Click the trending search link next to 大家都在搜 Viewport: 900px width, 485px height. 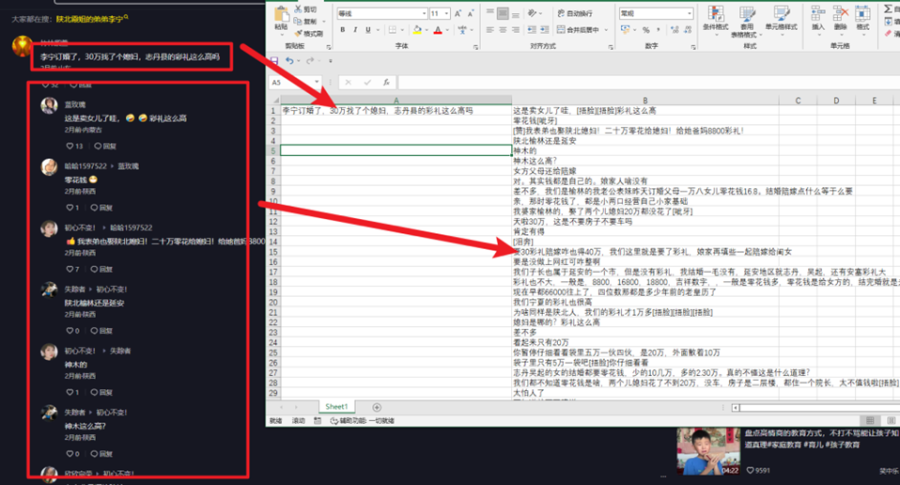point(92,19)
